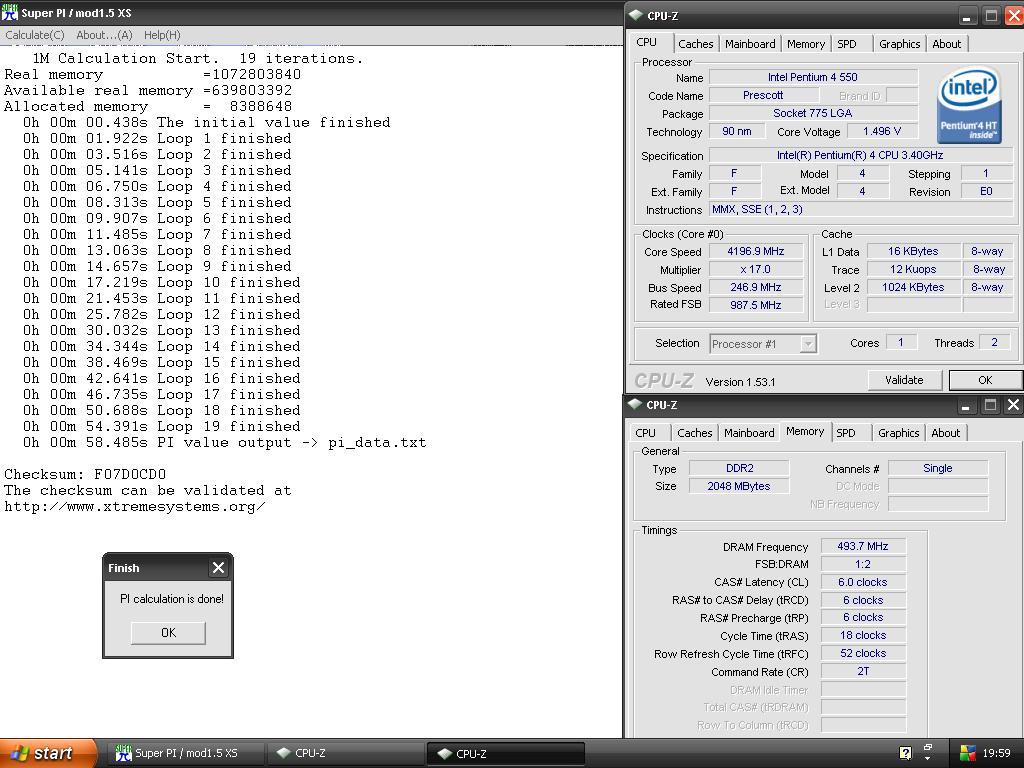Click the top CPU-Z title bar icon
Viewport: 1024px width, 768px height.
click(x=635, y=16)
